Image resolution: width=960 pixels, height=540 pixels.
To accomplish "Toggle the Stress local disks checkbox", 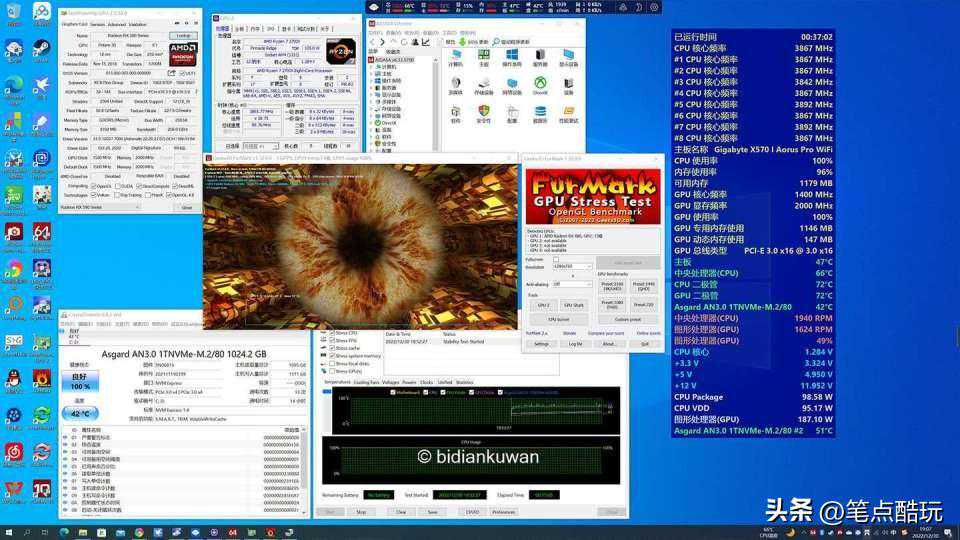I will pos(333,364).
